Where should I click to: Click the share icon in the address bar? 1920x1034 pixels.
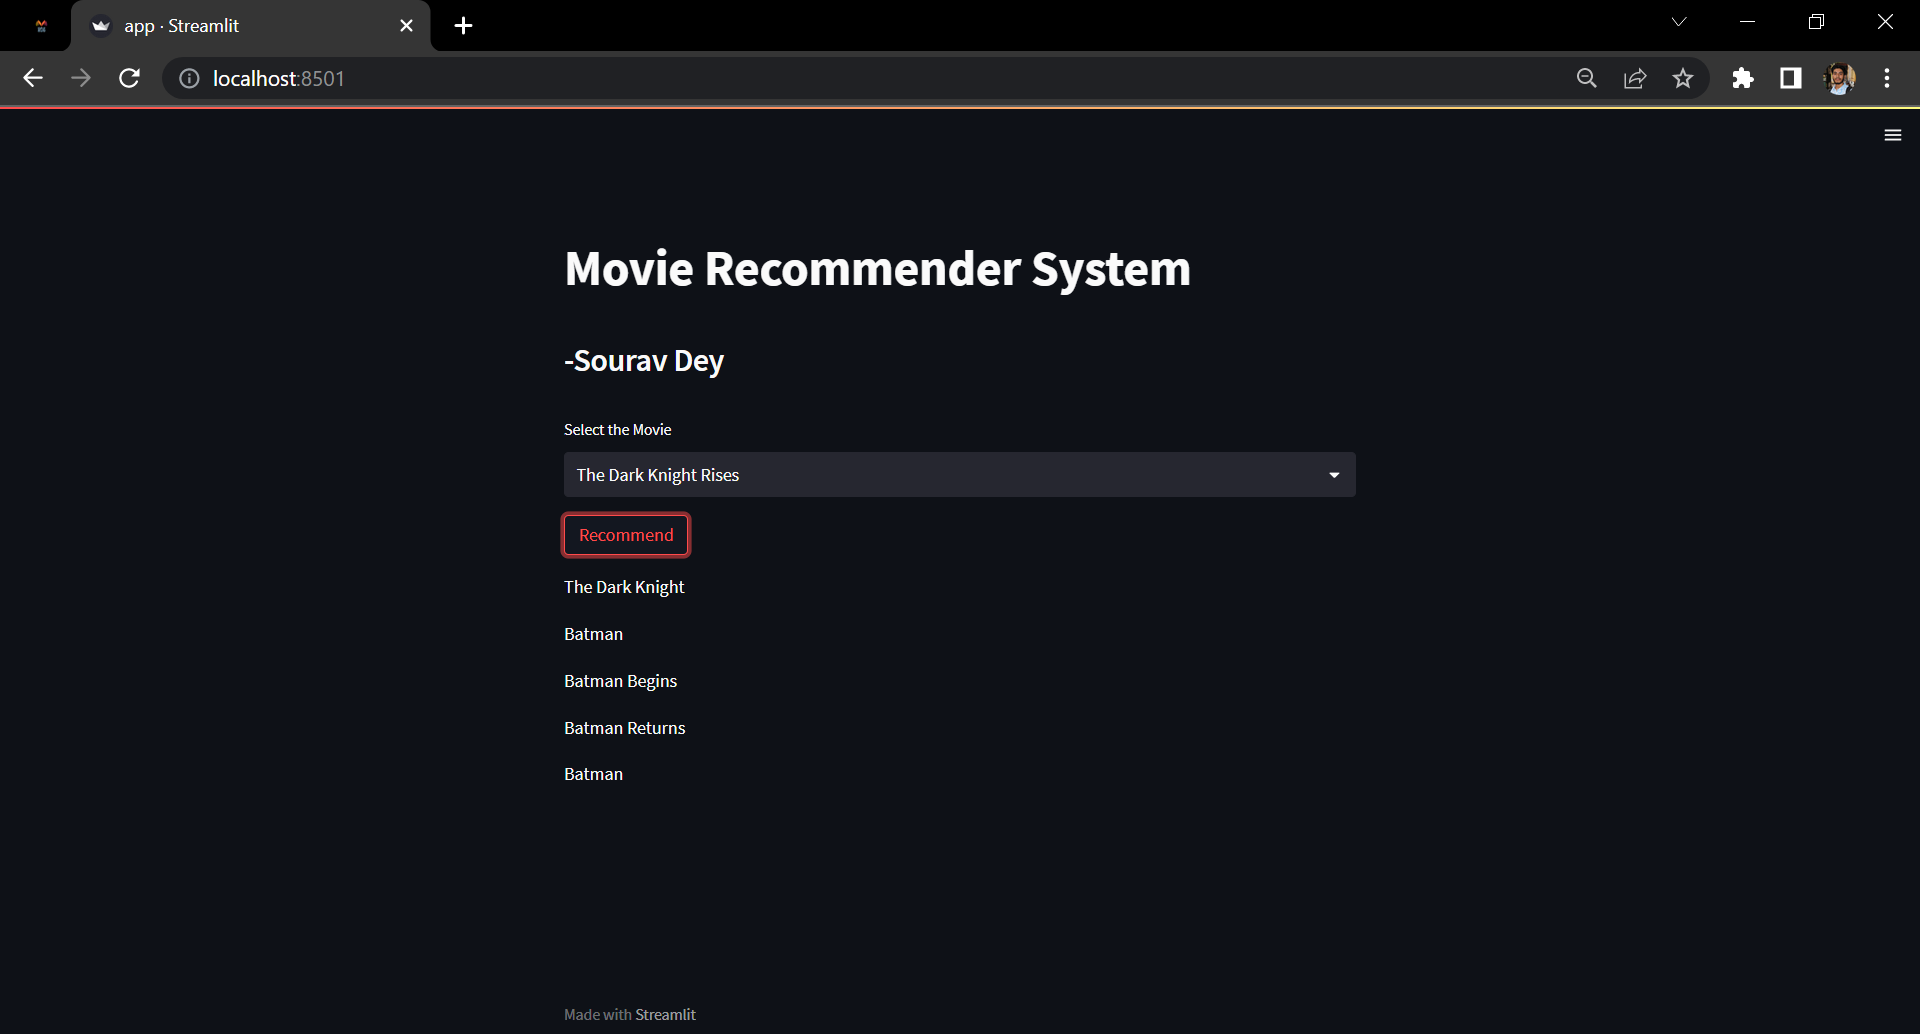click(x=1635, y=78)
